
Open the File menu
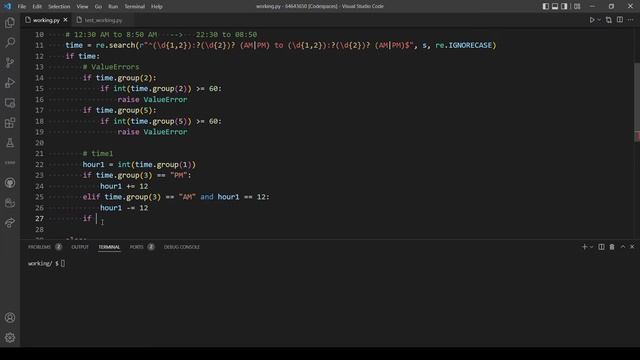pyautogui.click(x=22, y=7)
